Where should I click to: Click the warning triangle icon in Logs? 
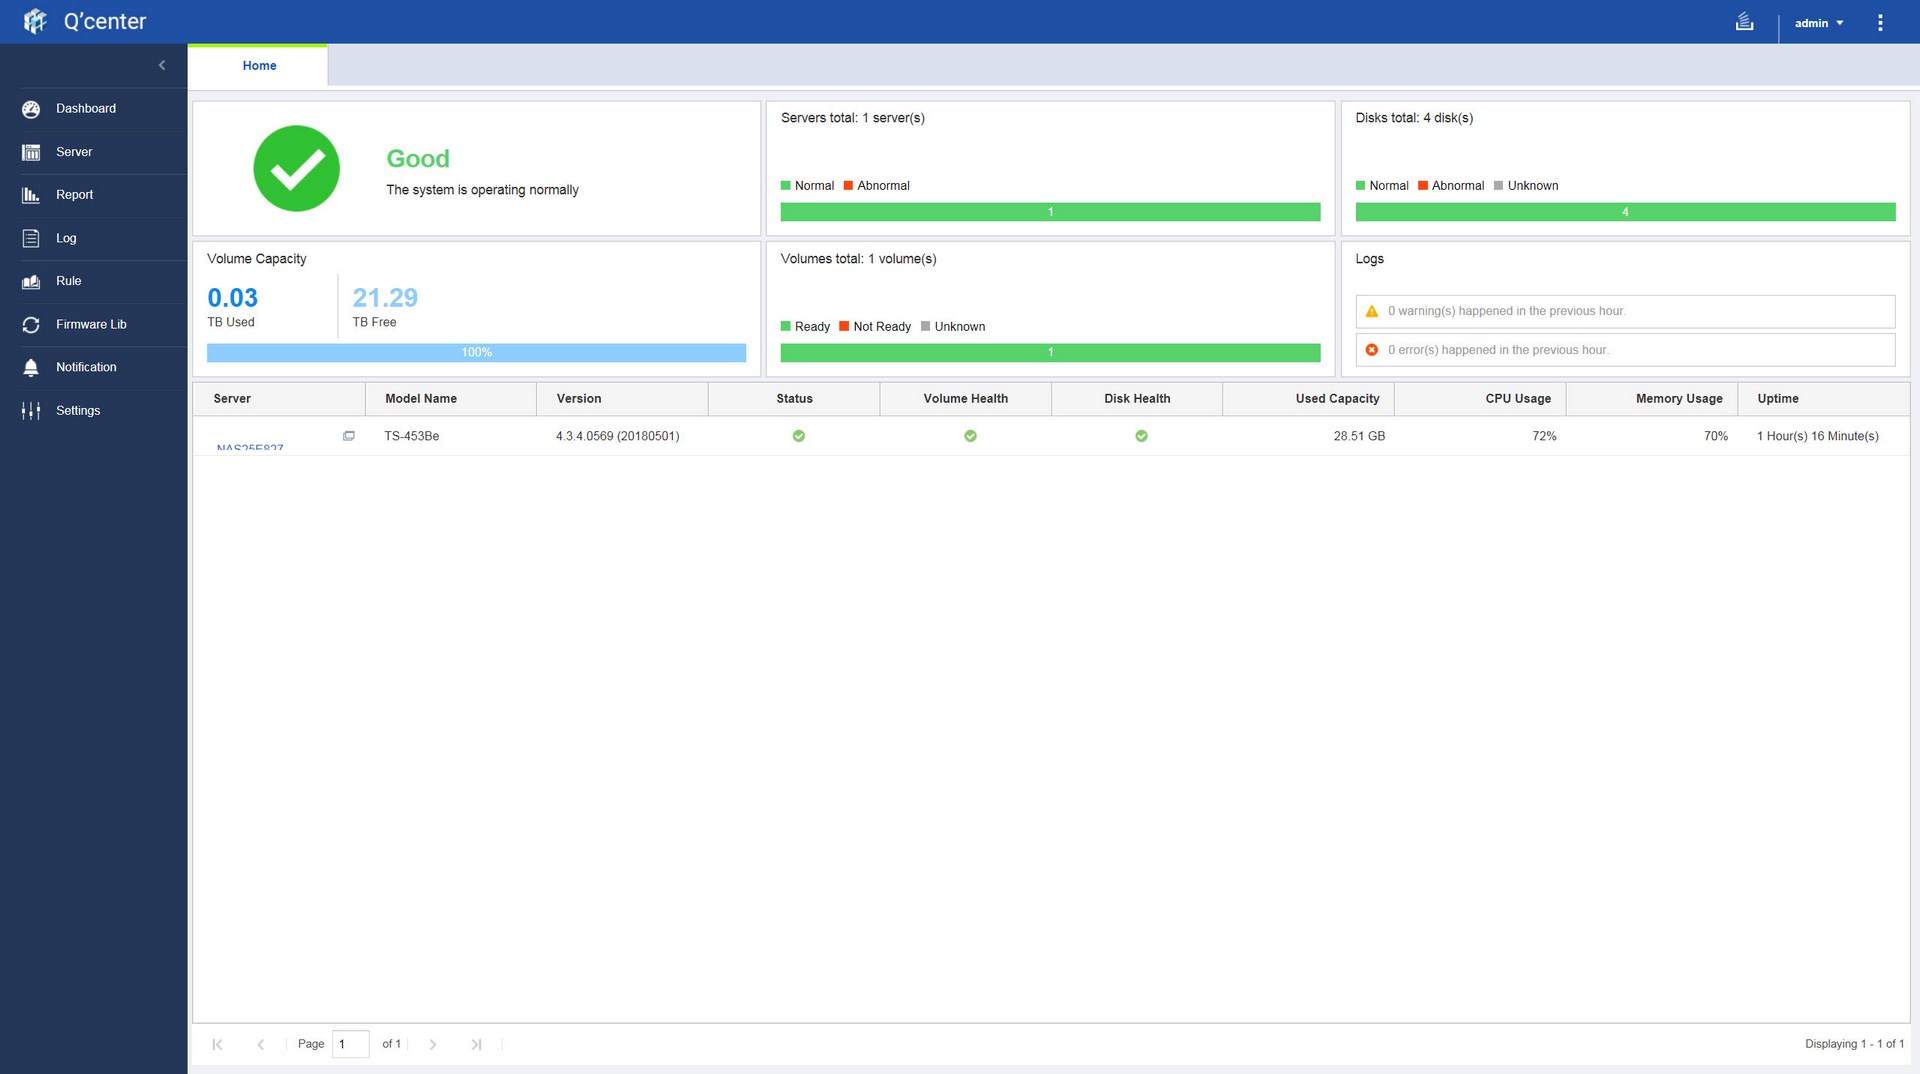click(x=1372, y=311)
